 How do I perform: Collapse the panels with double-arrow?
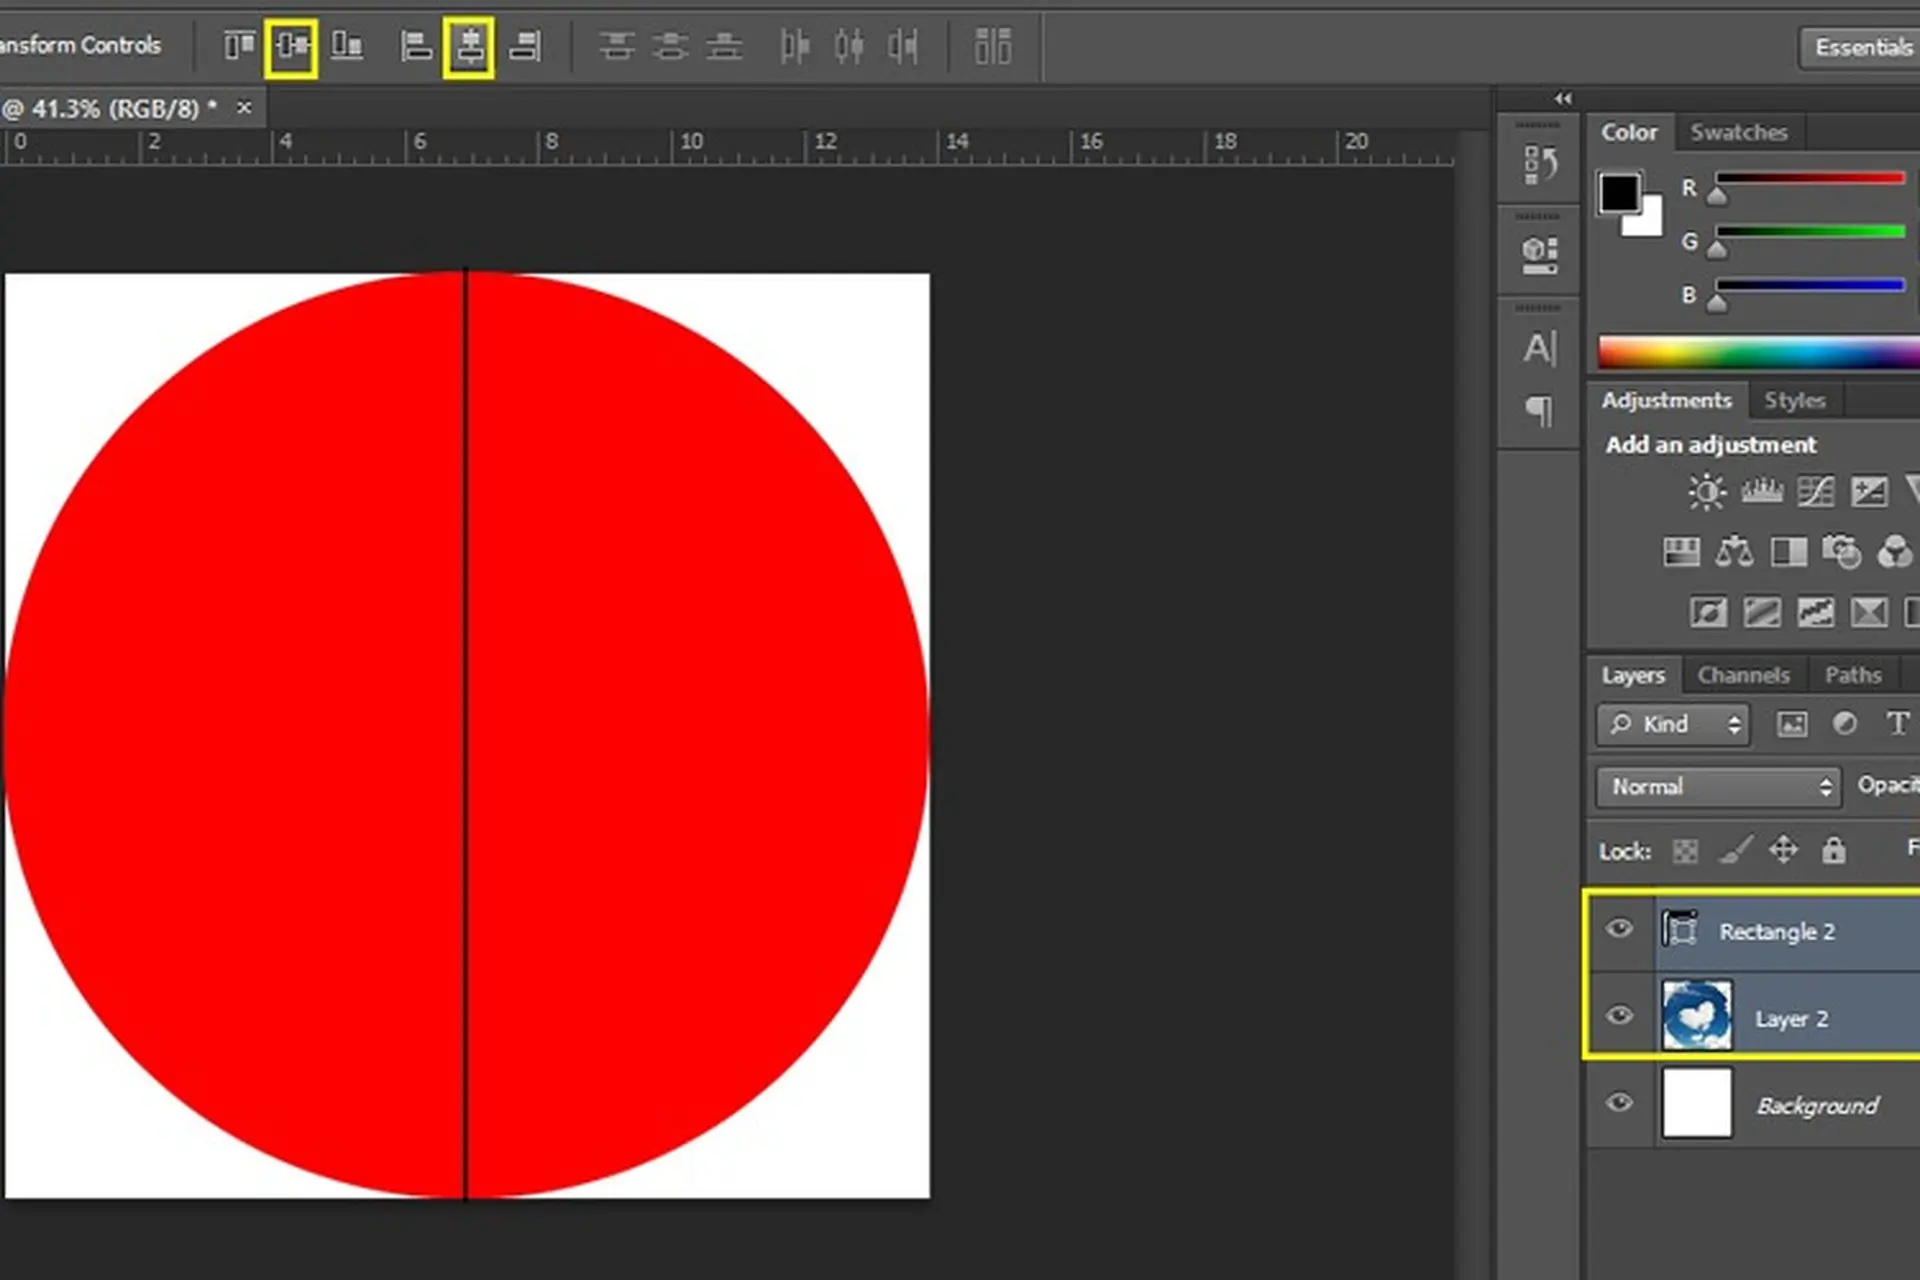coord(1563,98)
